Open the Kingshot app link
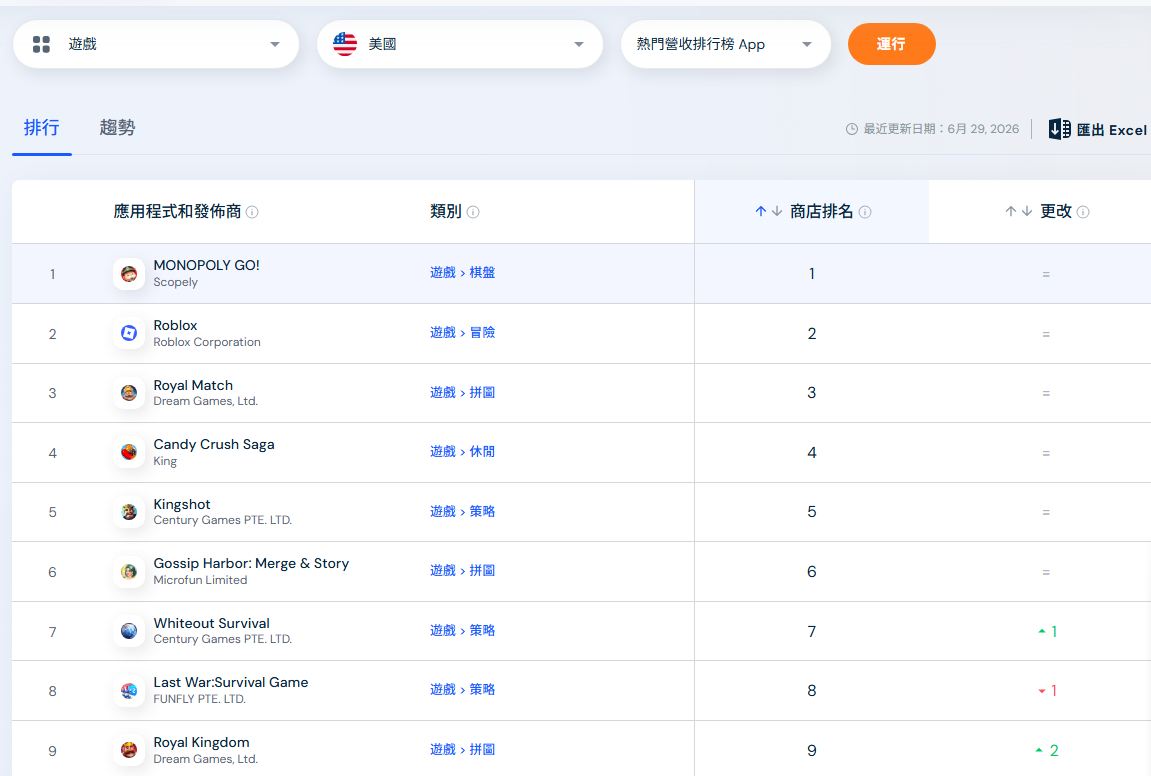Screen dimensions: 1151x776 click(x=182, y=504)
